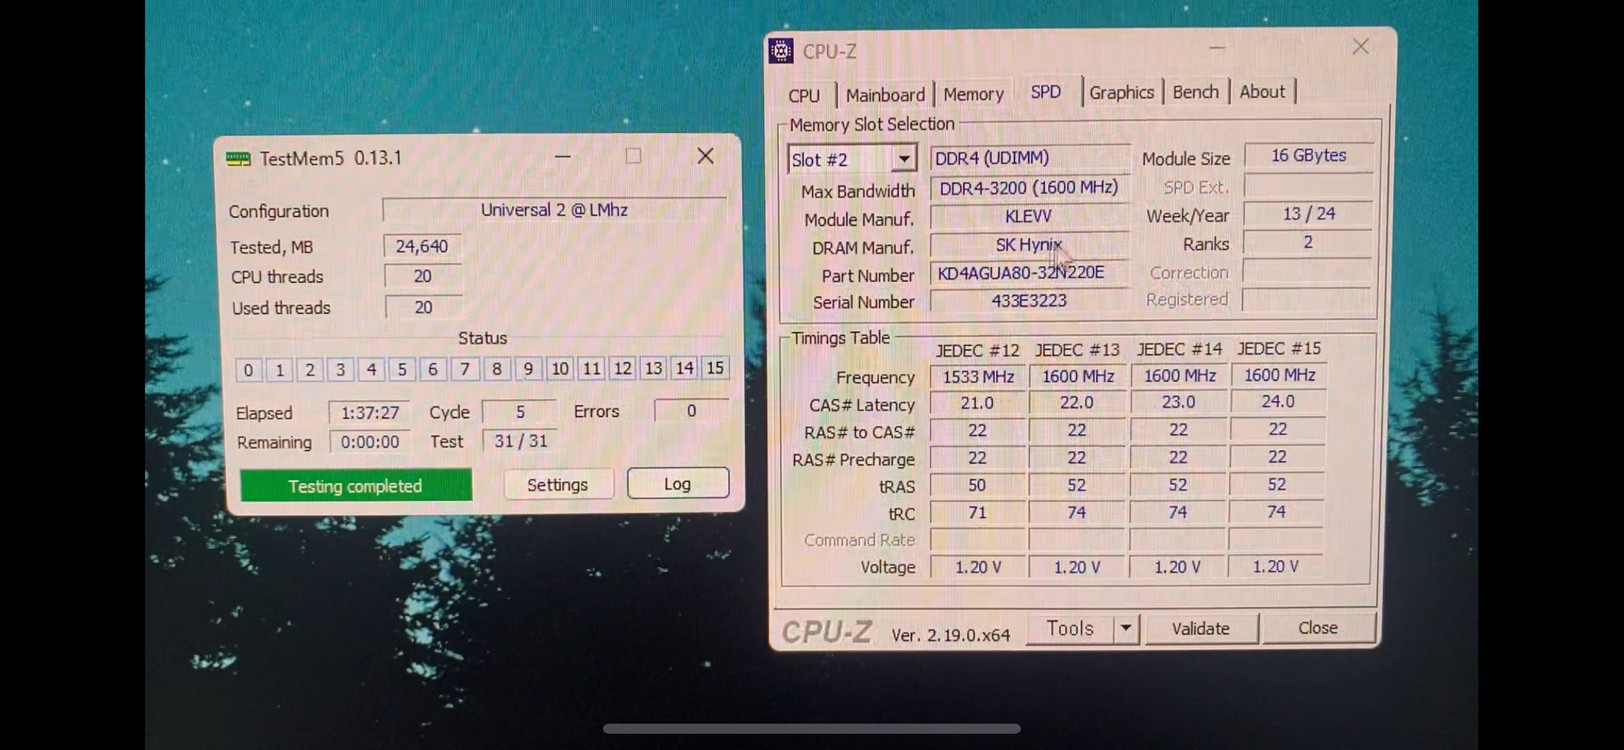Click the Module Manuf. value KLEVV
This screenshot has width=1624, height=750.
1029,216
